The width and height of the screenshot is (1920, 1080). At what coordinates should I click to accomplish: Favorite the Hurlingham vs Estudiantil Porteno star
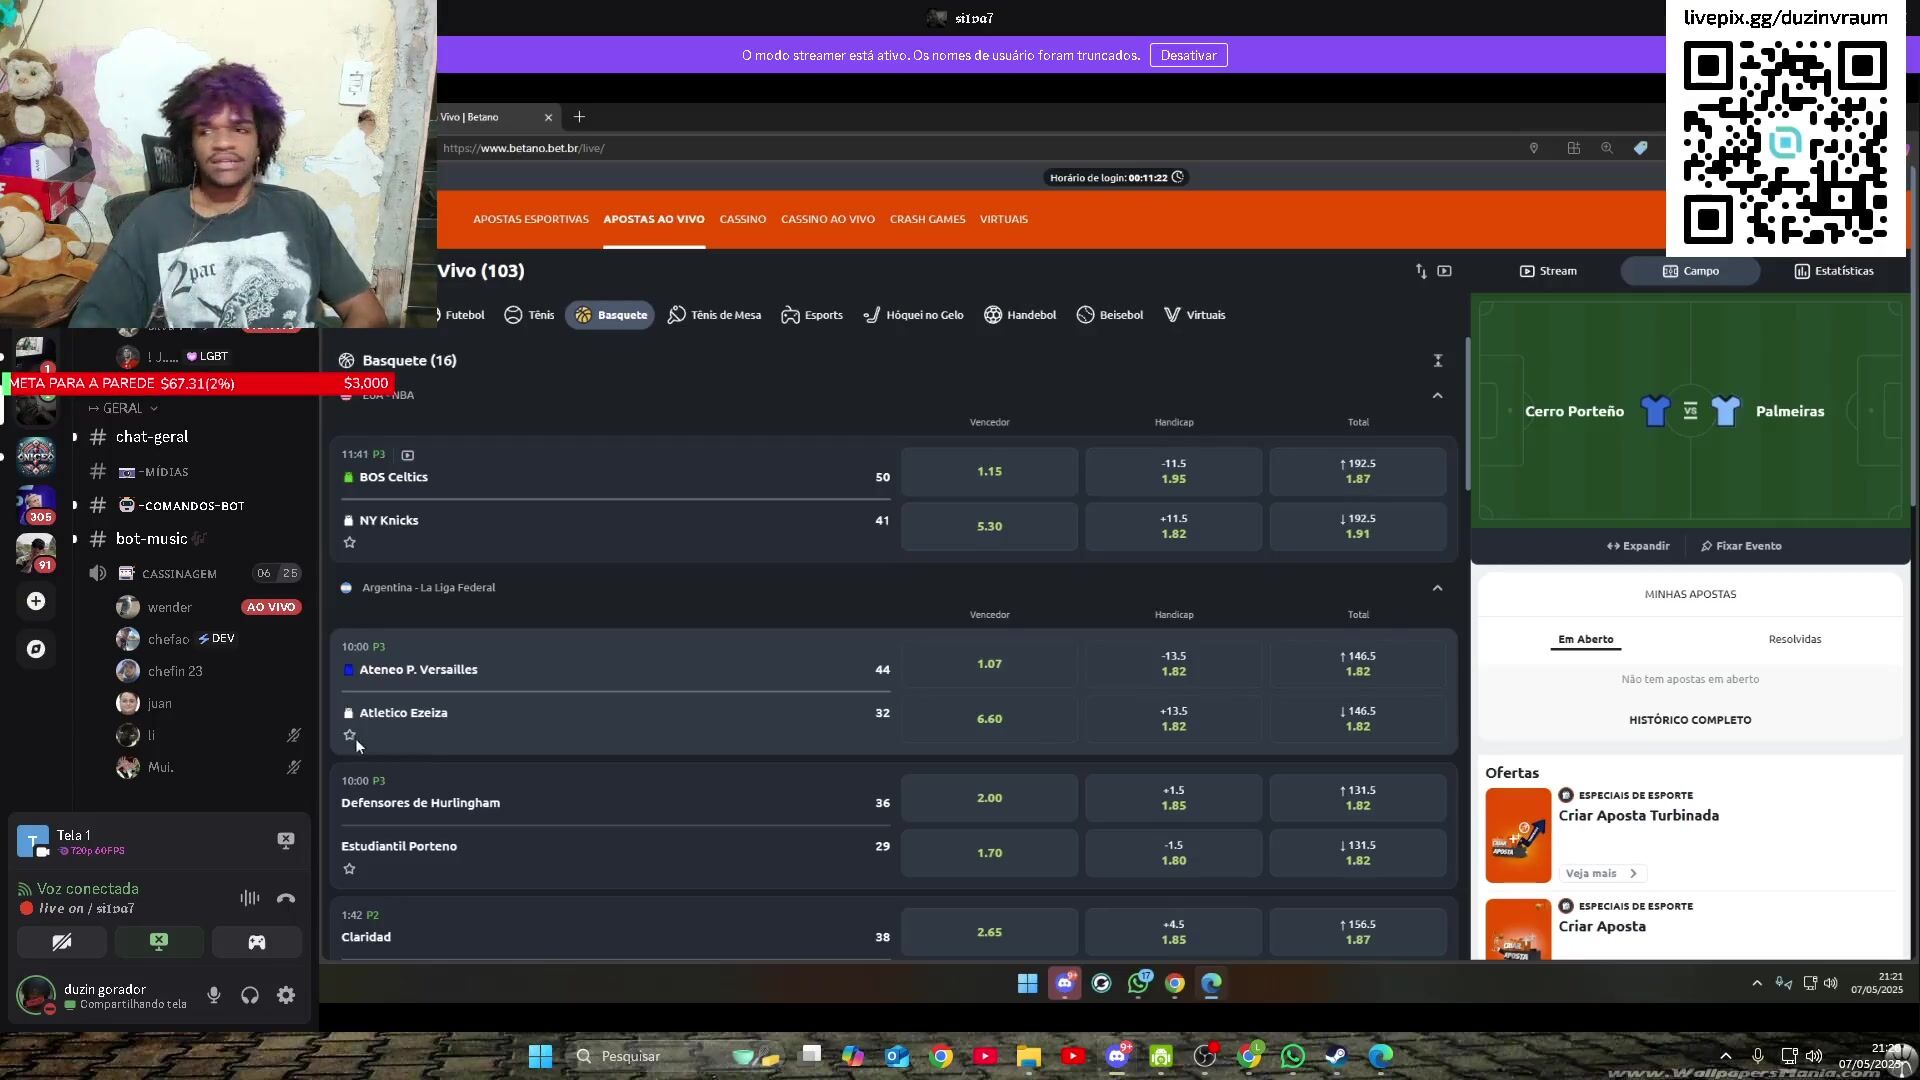tap(349, 869)
